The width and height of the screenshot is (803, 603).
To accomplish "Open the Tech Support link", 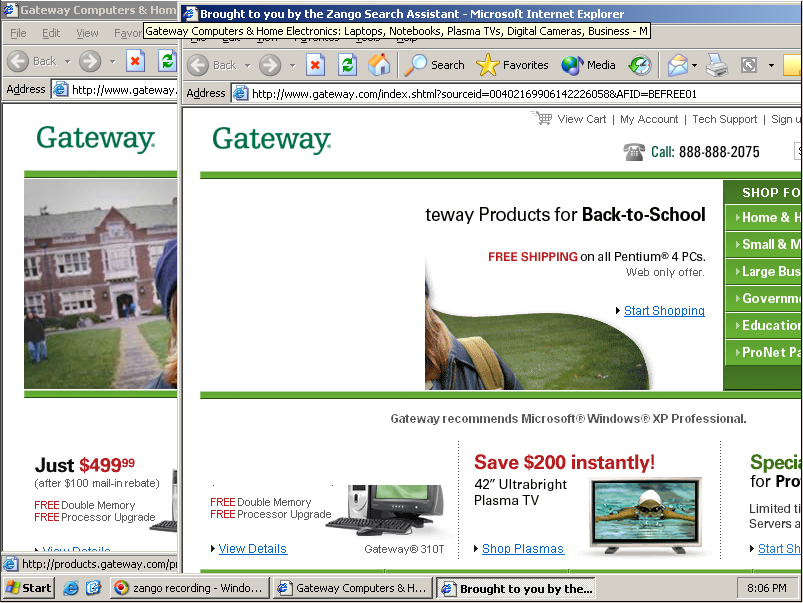I will click(x=724, y=119).
